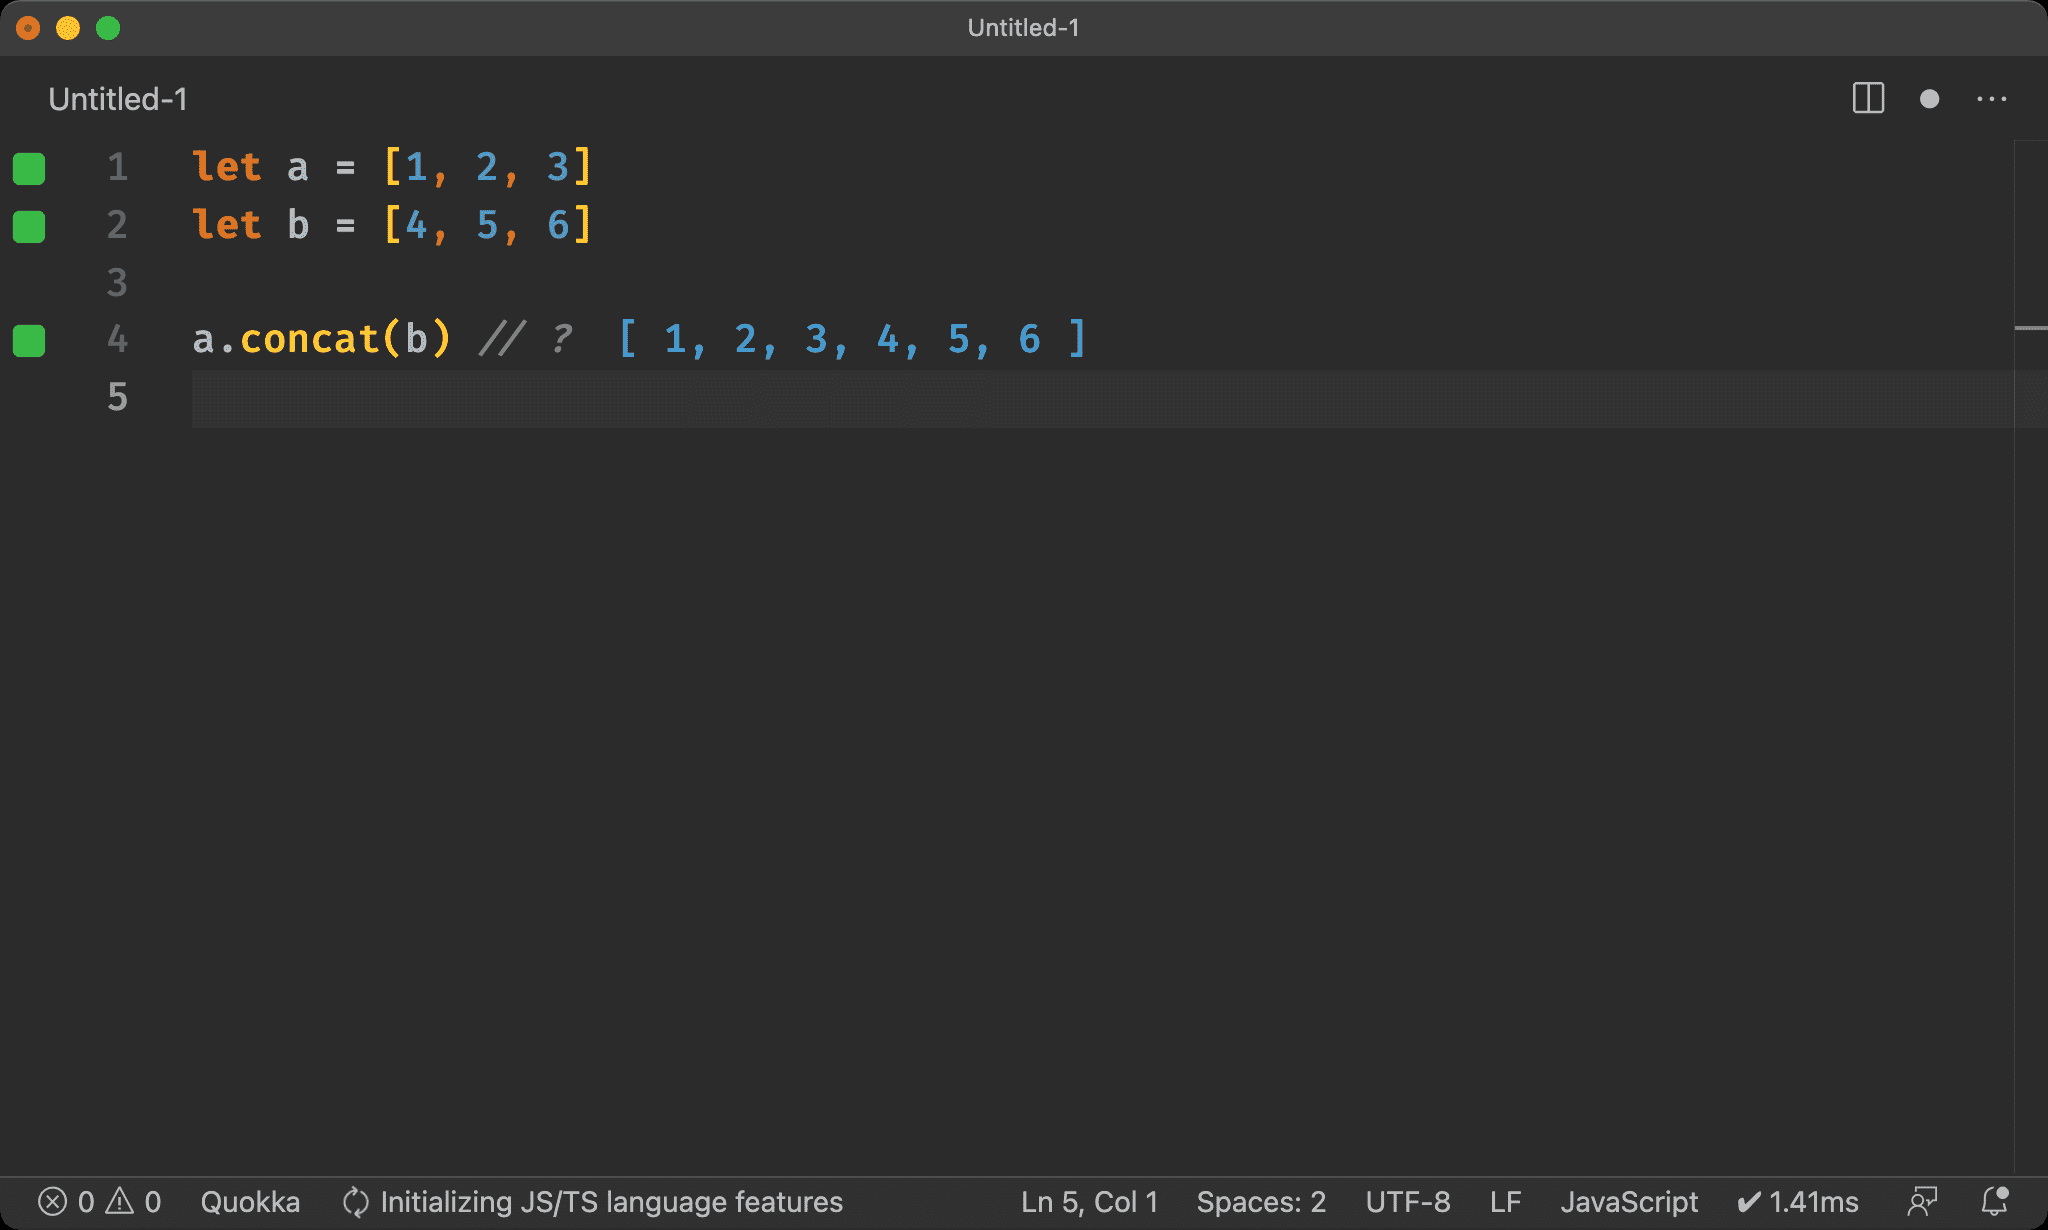Click the yellow macOS minimize window button

[68, 28]
